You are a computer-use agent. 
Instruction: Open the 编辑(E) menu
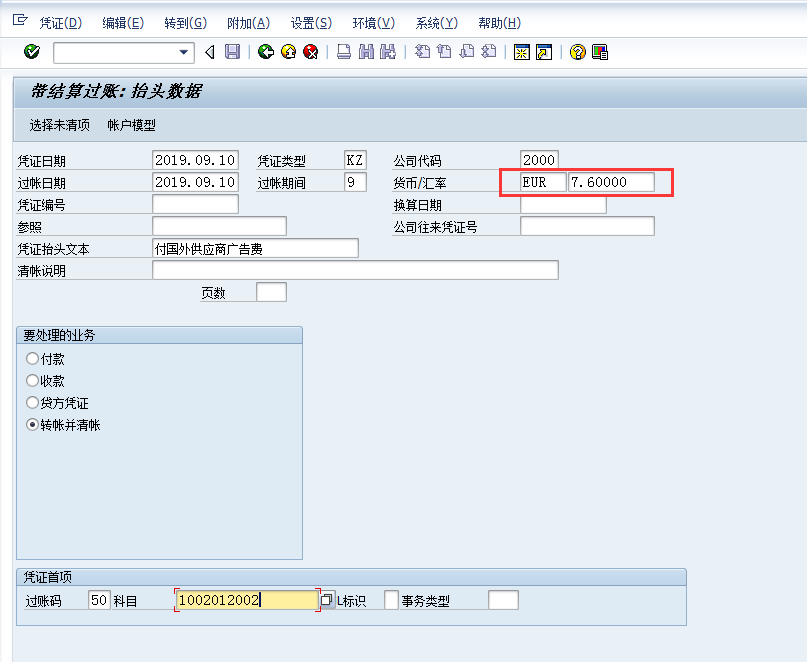pyautogui.click(x=123, y=23)
